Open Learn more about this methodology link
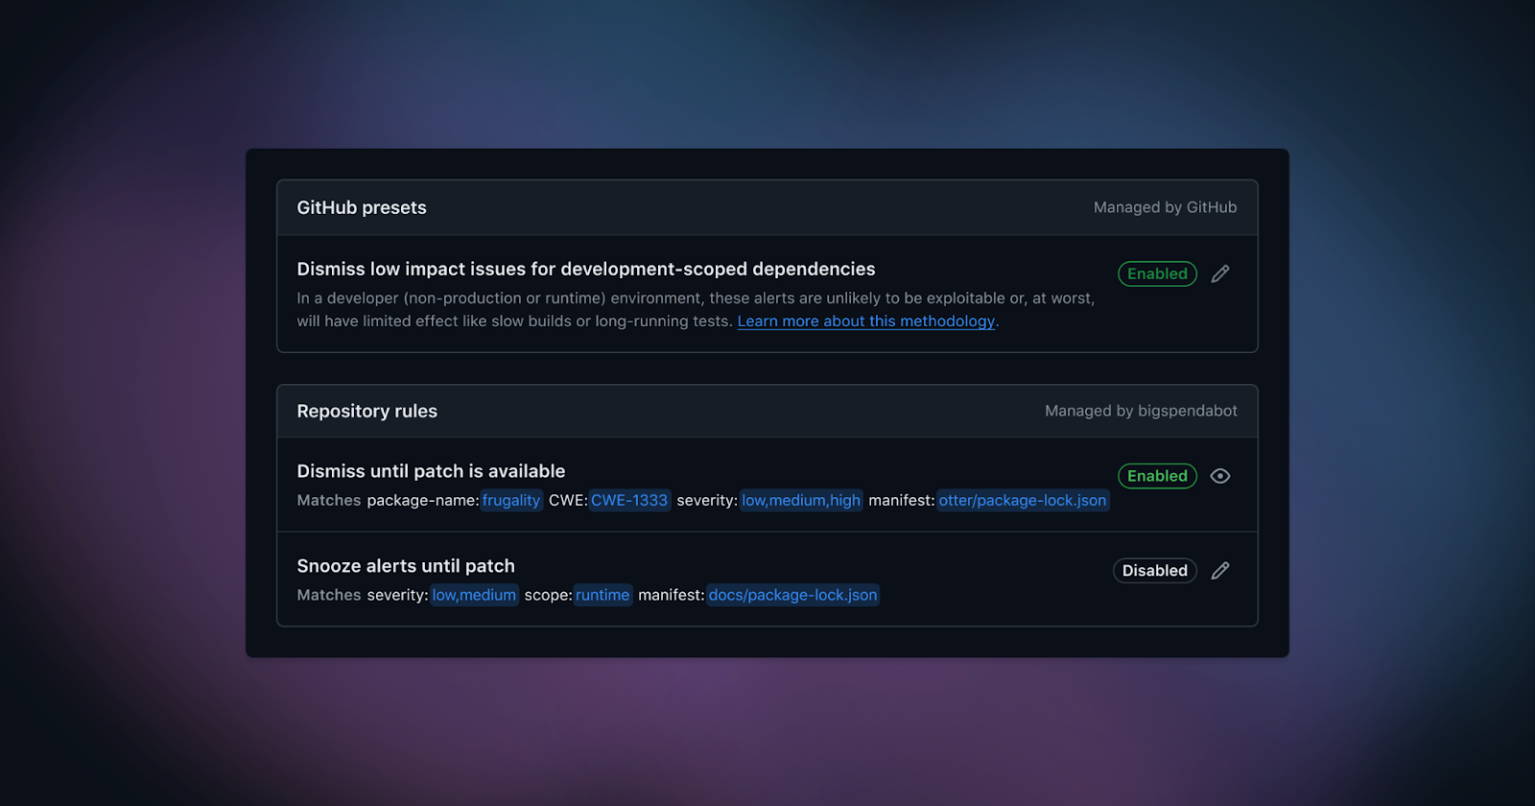The height and width of the screenshot is (806, 1535). pos(864,321)
